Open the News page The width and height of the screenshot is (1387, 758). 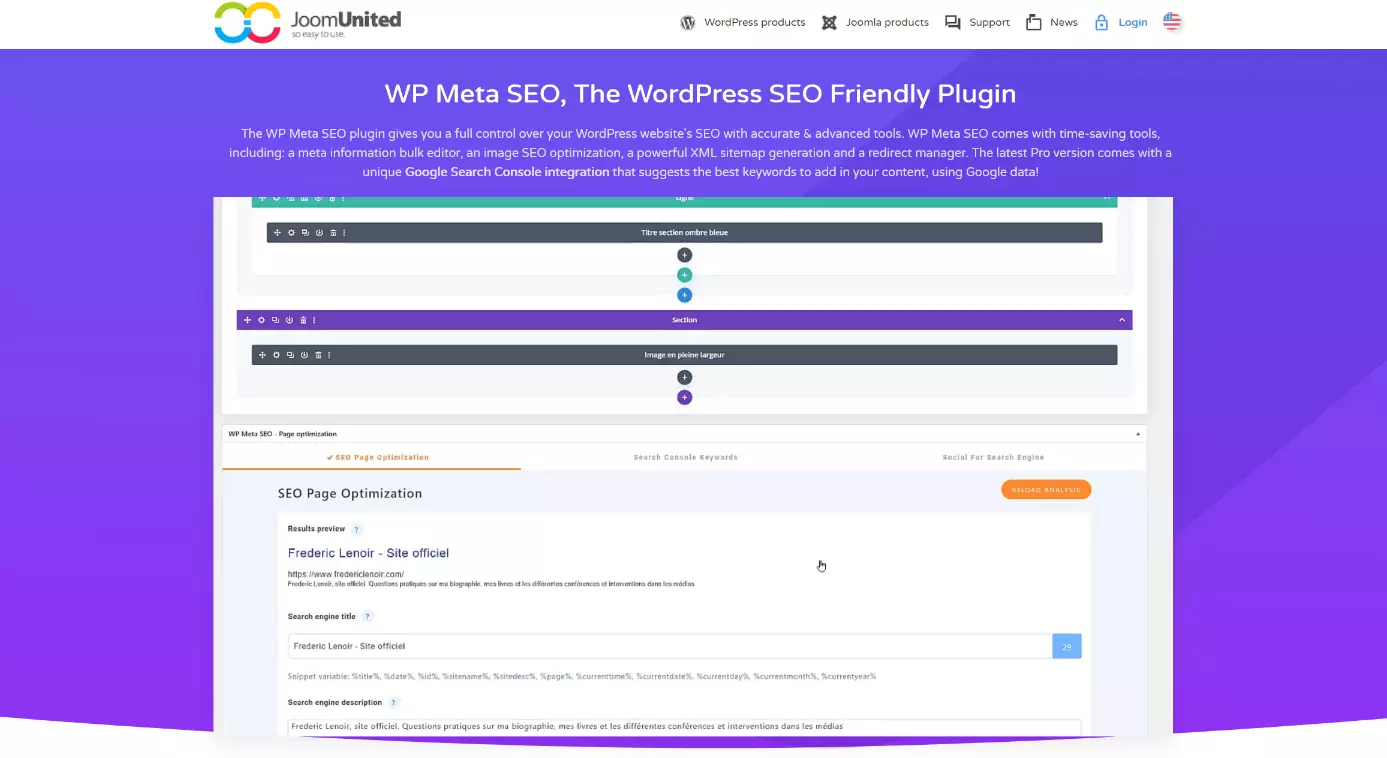[1052, 22]
